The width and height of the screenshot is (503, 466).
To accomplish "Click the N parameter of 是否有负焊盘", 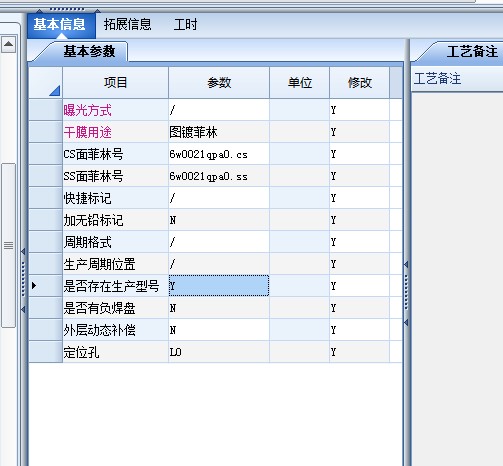I will pyautogui.click(x=219, y=308).
